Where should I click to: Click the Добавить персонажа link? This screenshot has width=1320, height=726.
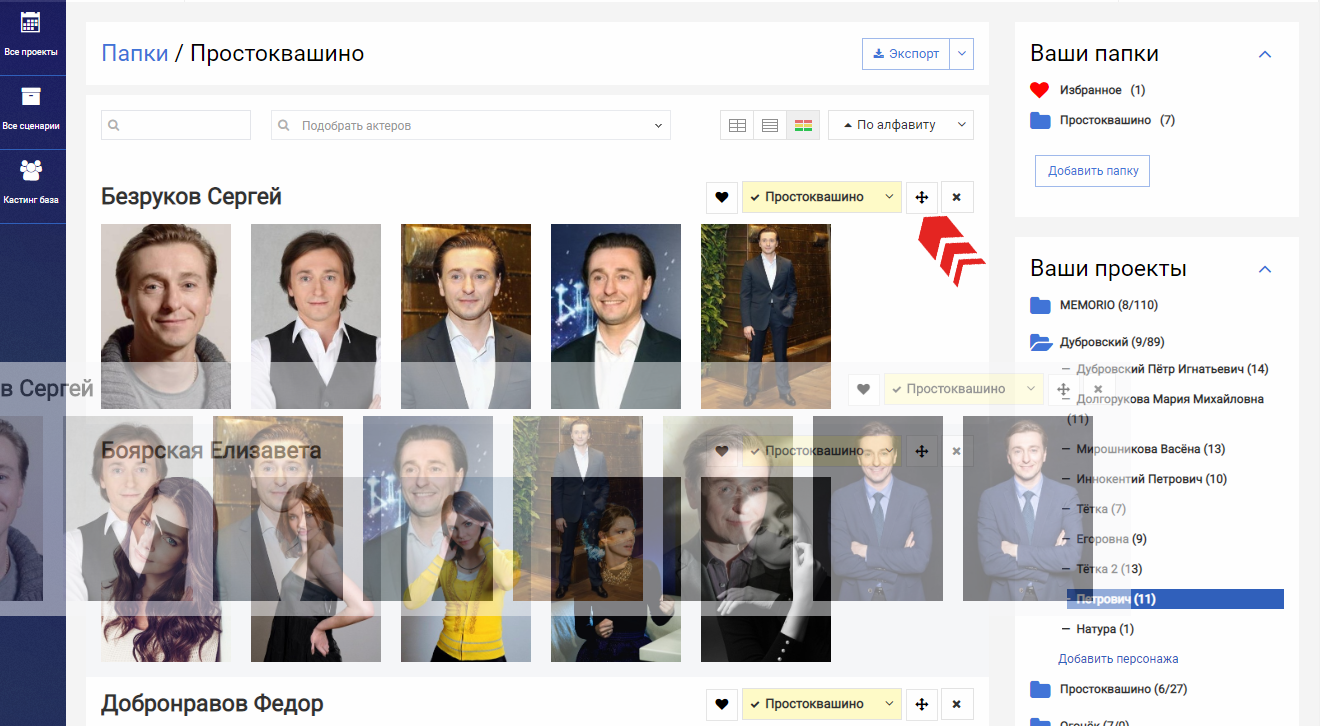pos(1118,659)
